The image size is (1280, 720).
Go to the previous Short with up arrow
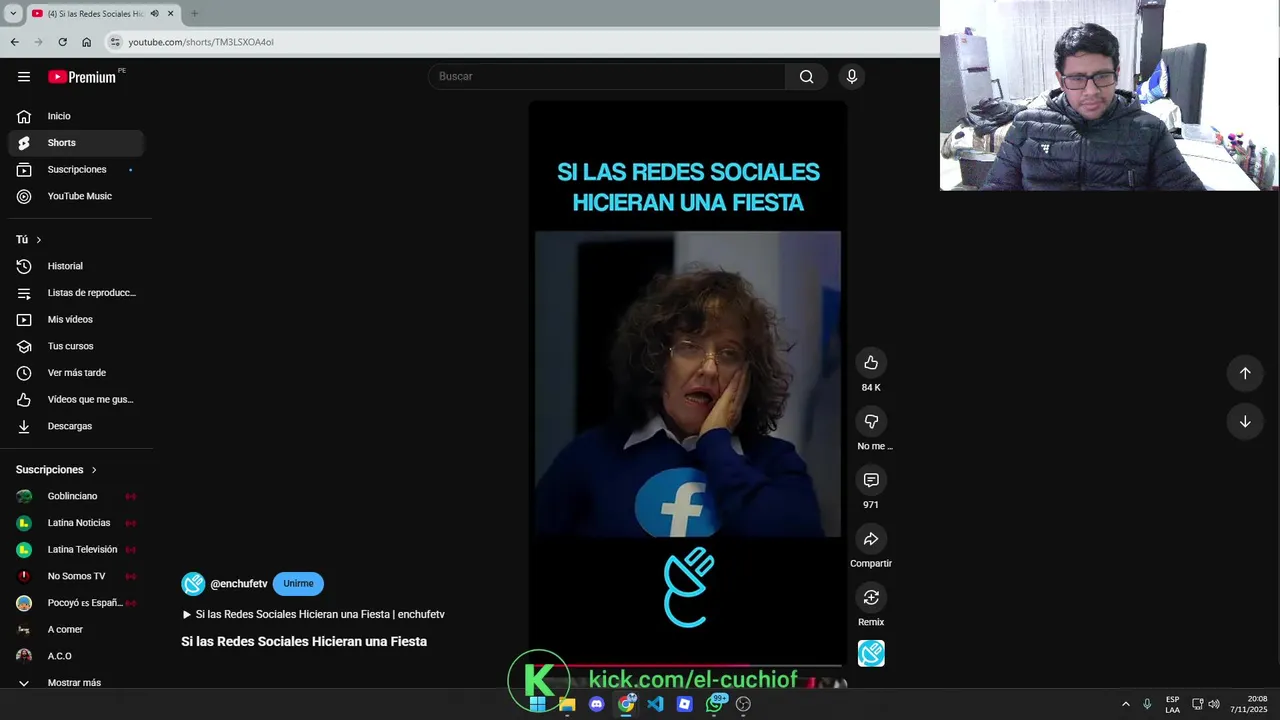[1245, 373]
